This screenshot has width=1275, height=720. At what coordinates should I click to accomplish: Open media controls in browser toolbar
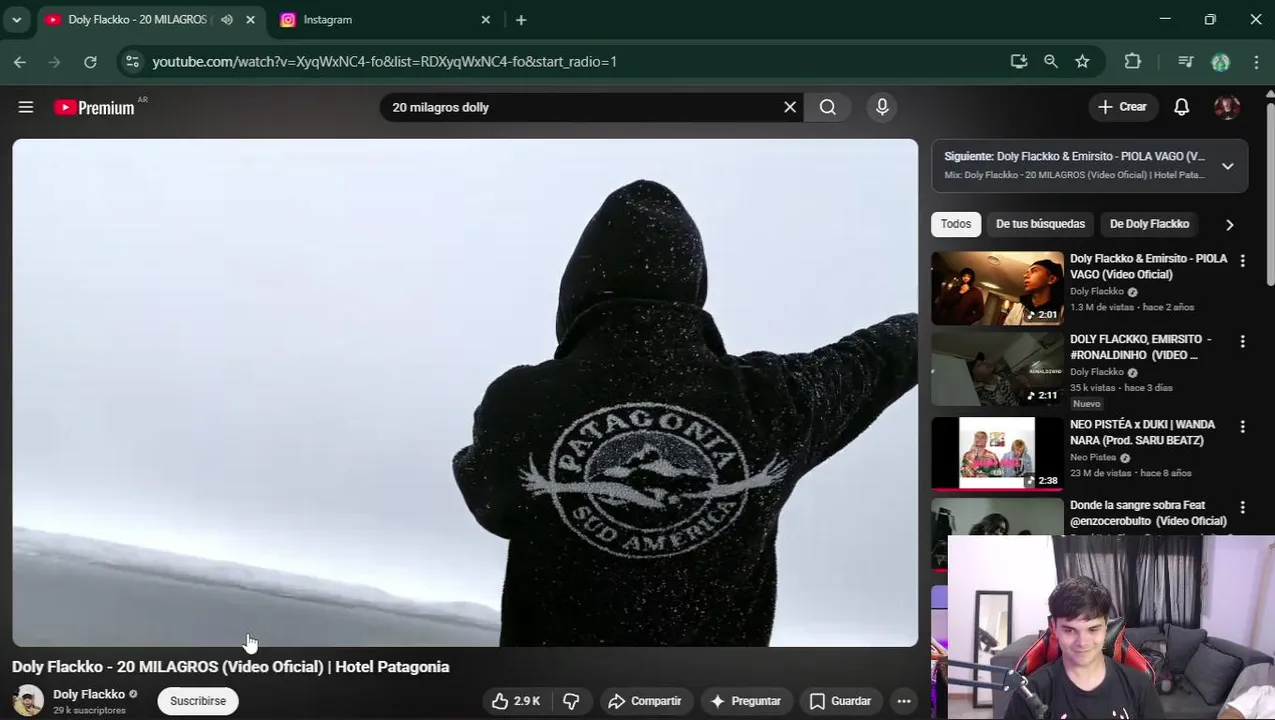point(1186,62)
